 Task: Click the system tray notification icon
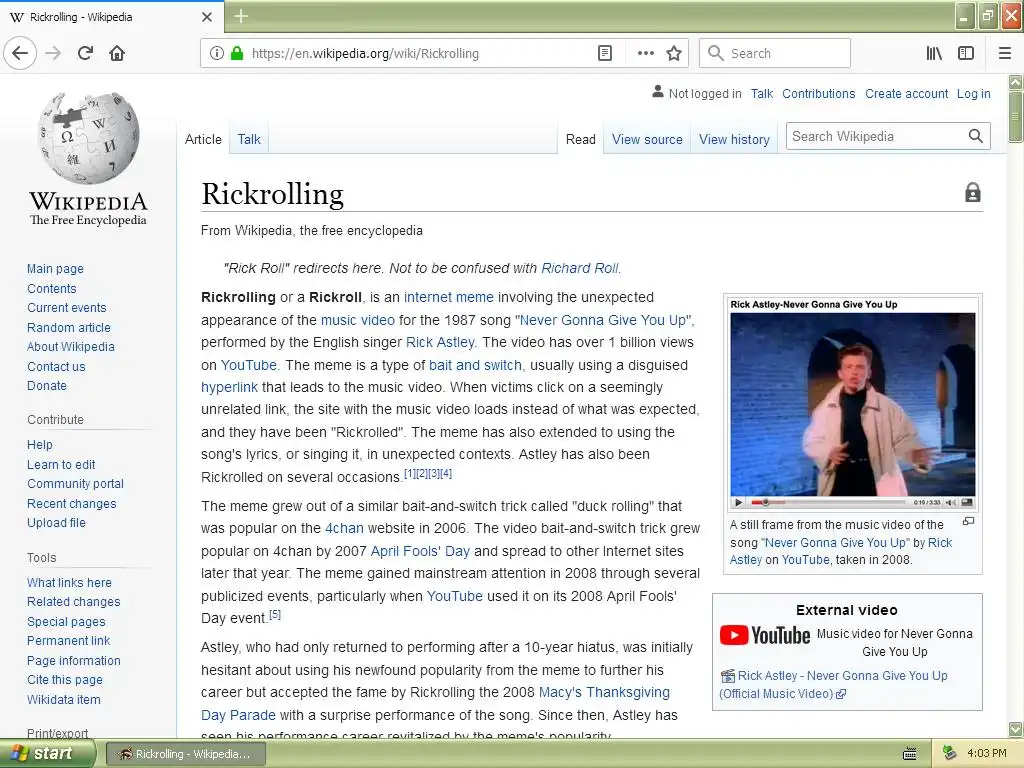(x=950, y=753)
